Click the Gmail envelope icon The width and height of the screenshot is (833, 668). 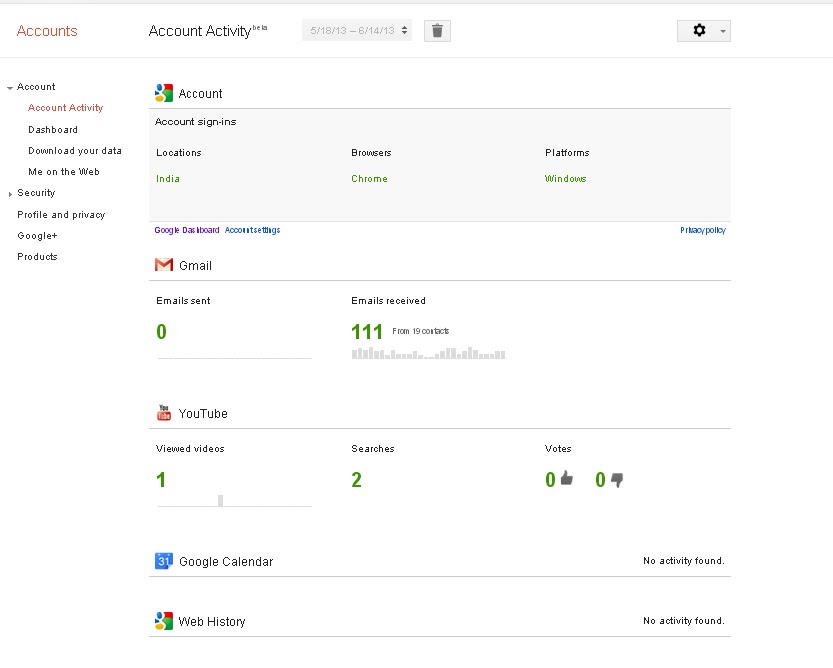point(163,265)
